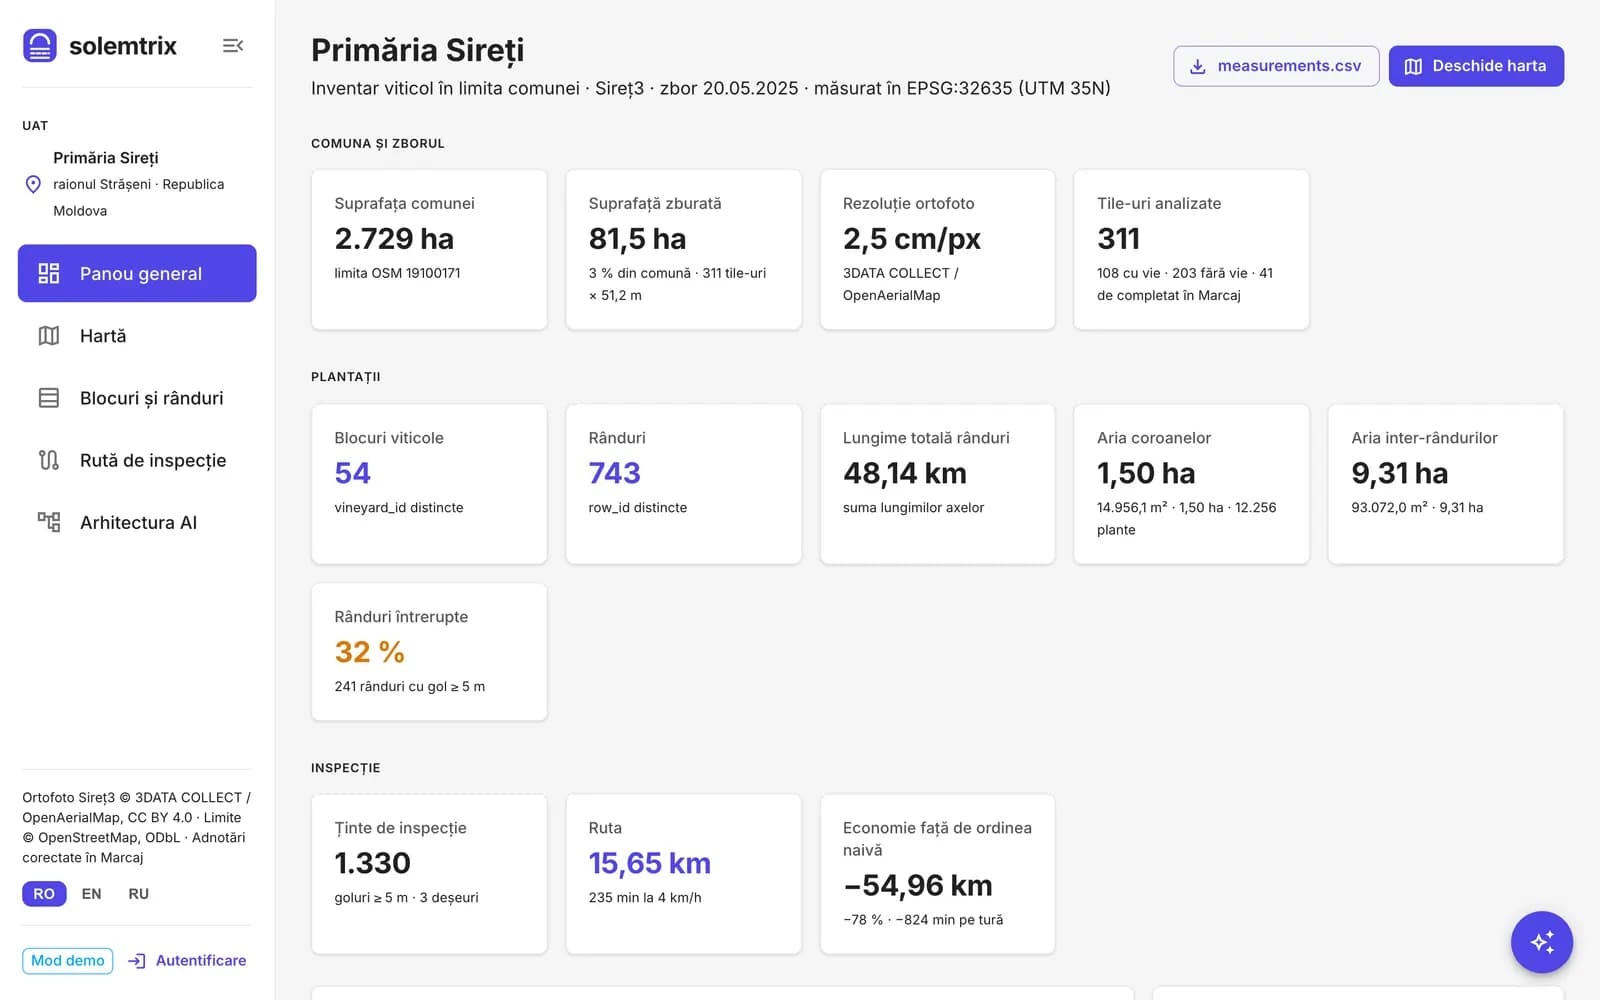Select RO language option
Screen dimensions: 1600x1000
click(x=44, y=894)
